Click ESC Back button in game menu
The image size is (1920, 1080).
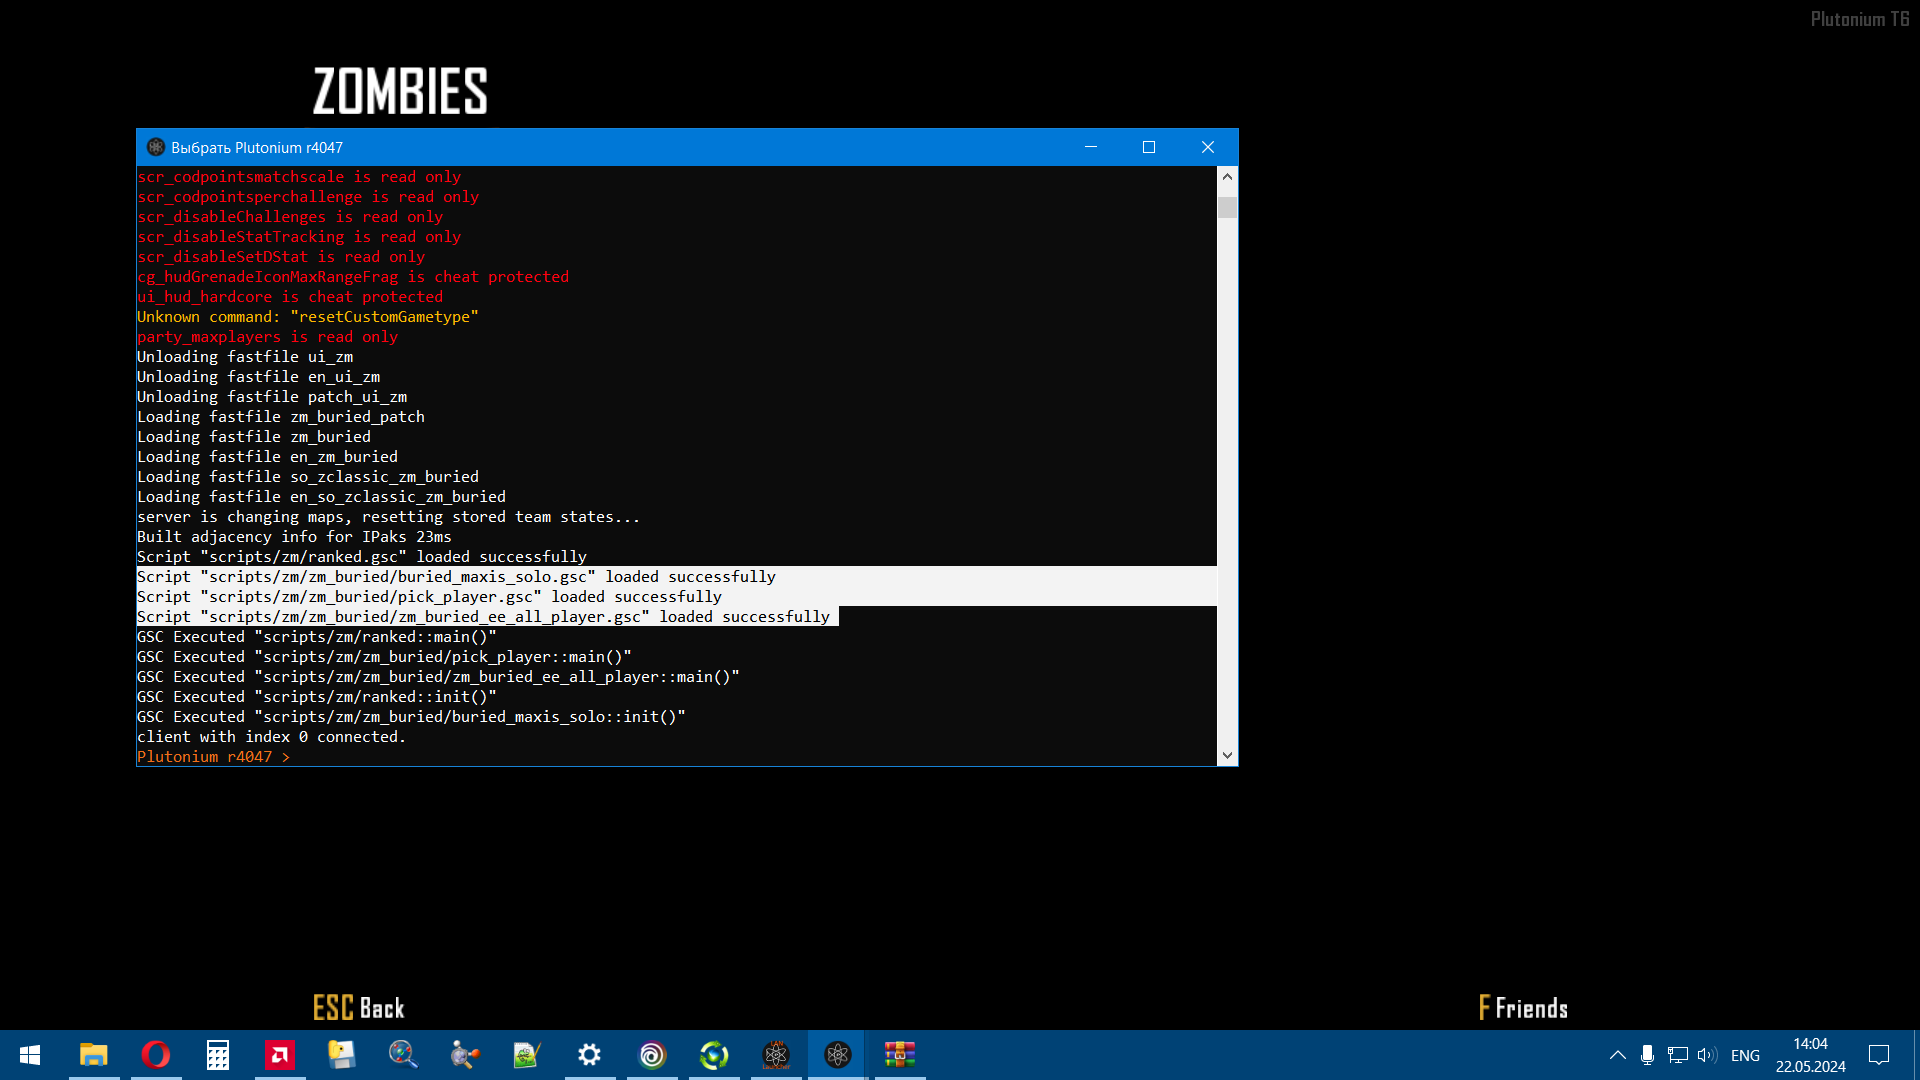coord(359,1008)
